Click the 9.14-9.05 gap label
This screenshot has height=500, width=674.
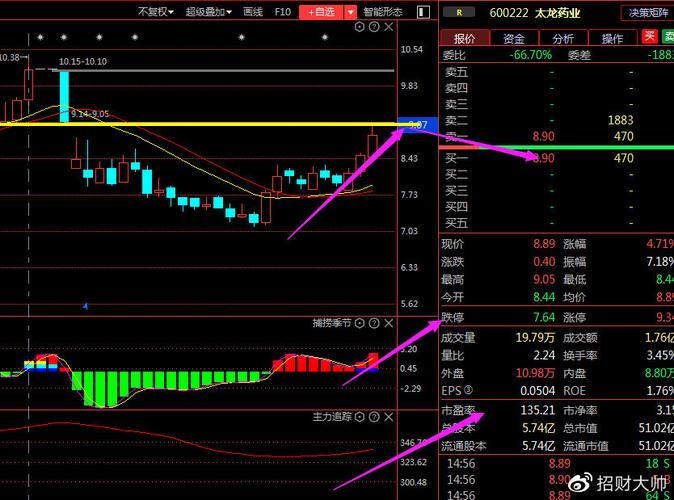(x=90, y=114)
